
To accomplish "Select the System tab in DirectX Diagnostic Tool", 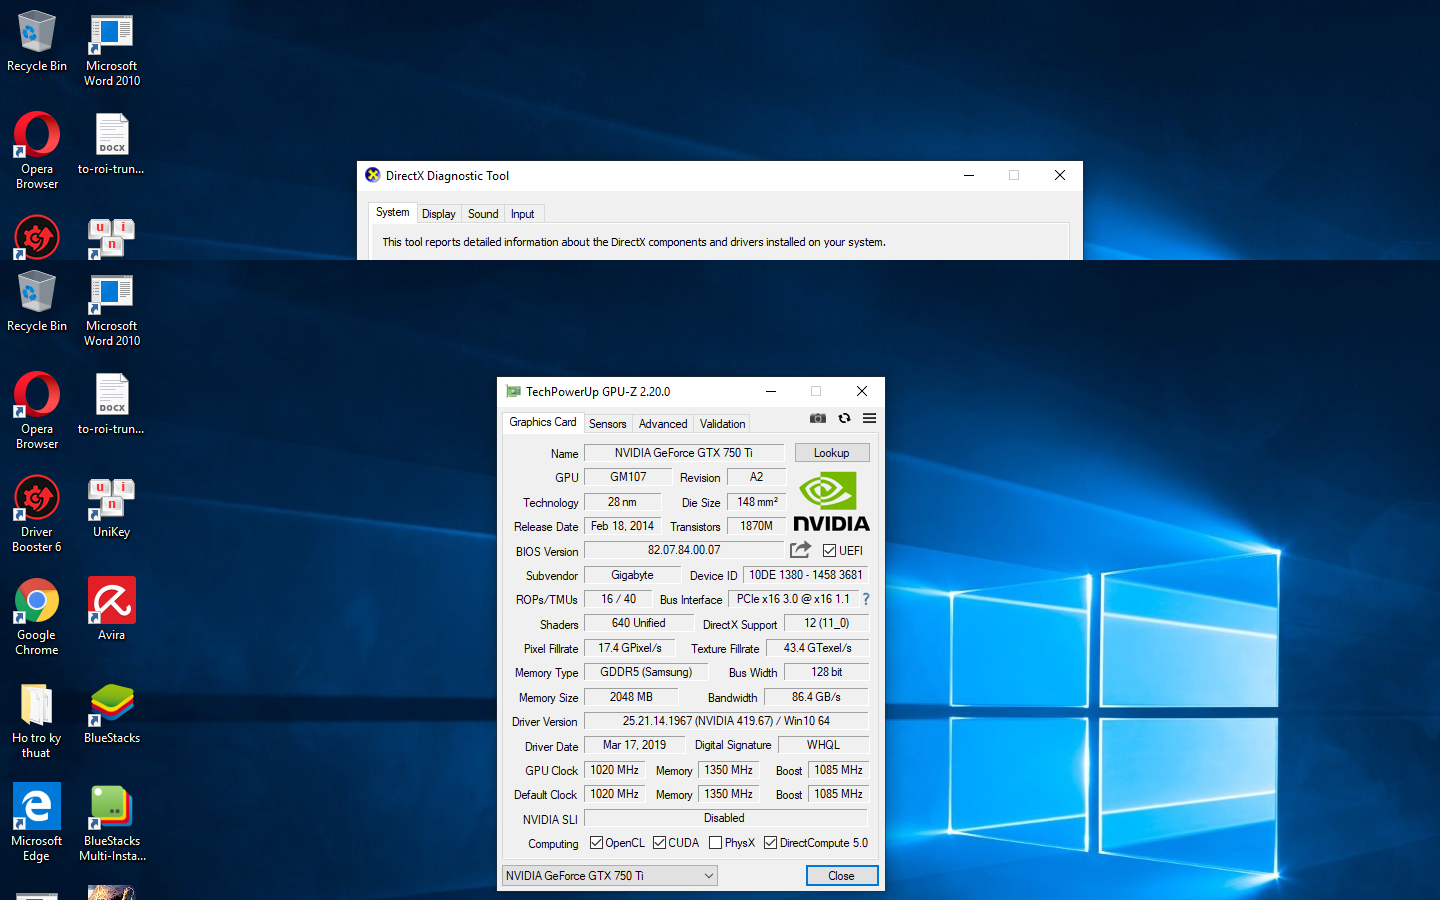I will [x=392, y=212].
